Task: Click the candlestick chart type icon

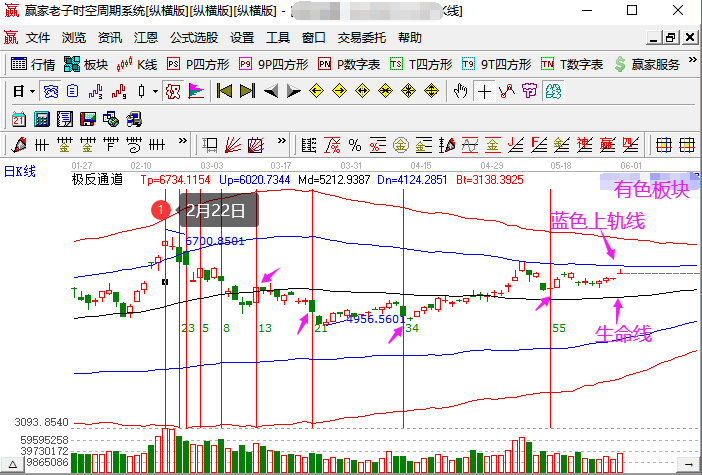Action: (141, 92)
